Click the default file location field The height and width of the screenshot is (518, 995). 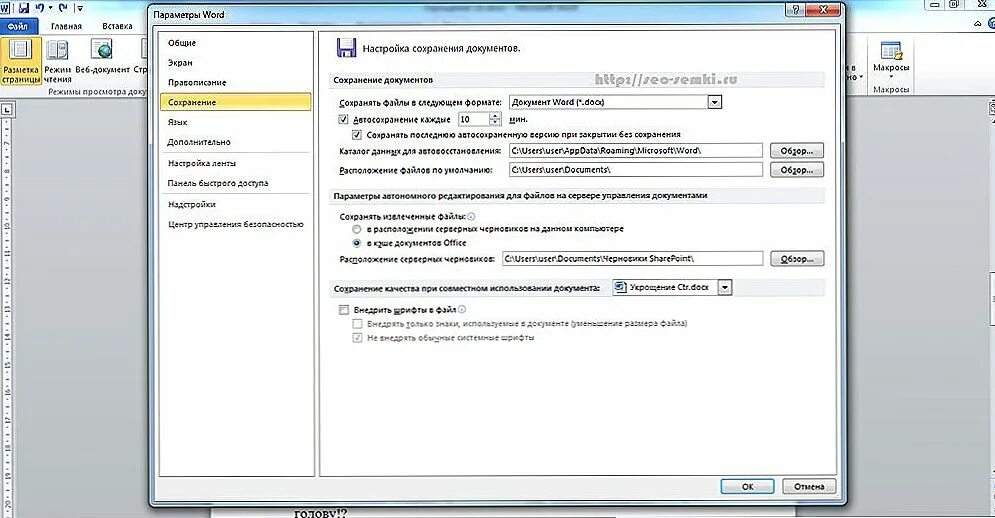[x=636, y=170]
